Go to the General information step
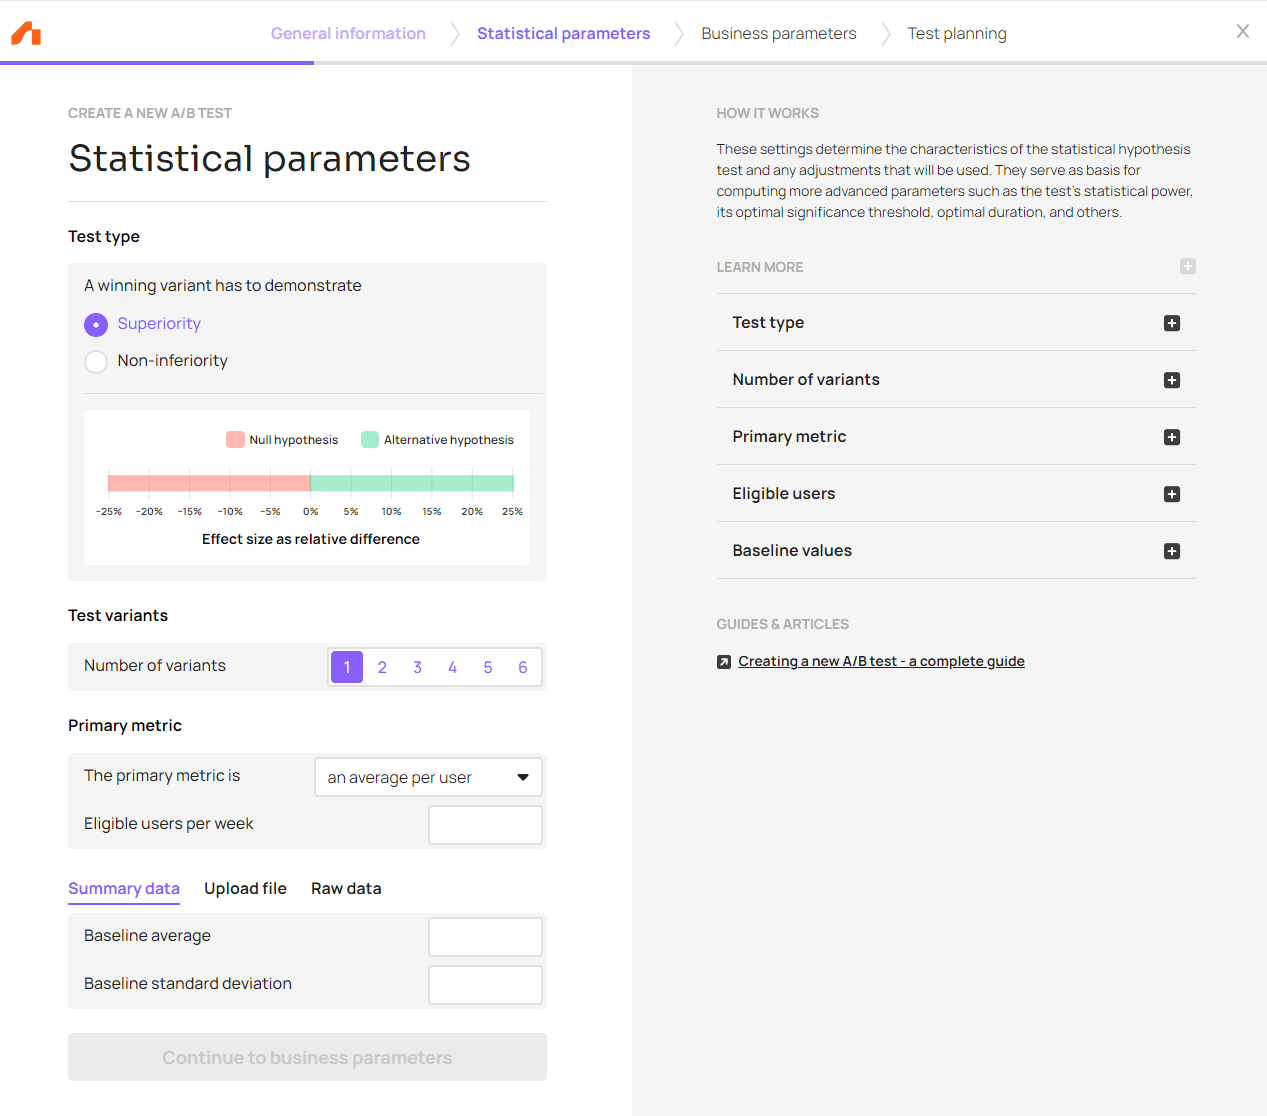 tap(348, 33)
